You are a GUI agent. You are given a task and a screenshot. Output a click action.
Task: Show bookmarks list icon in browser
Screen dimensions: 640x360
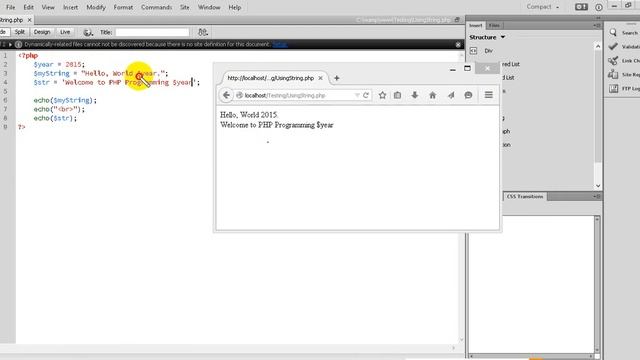(398, 95)
